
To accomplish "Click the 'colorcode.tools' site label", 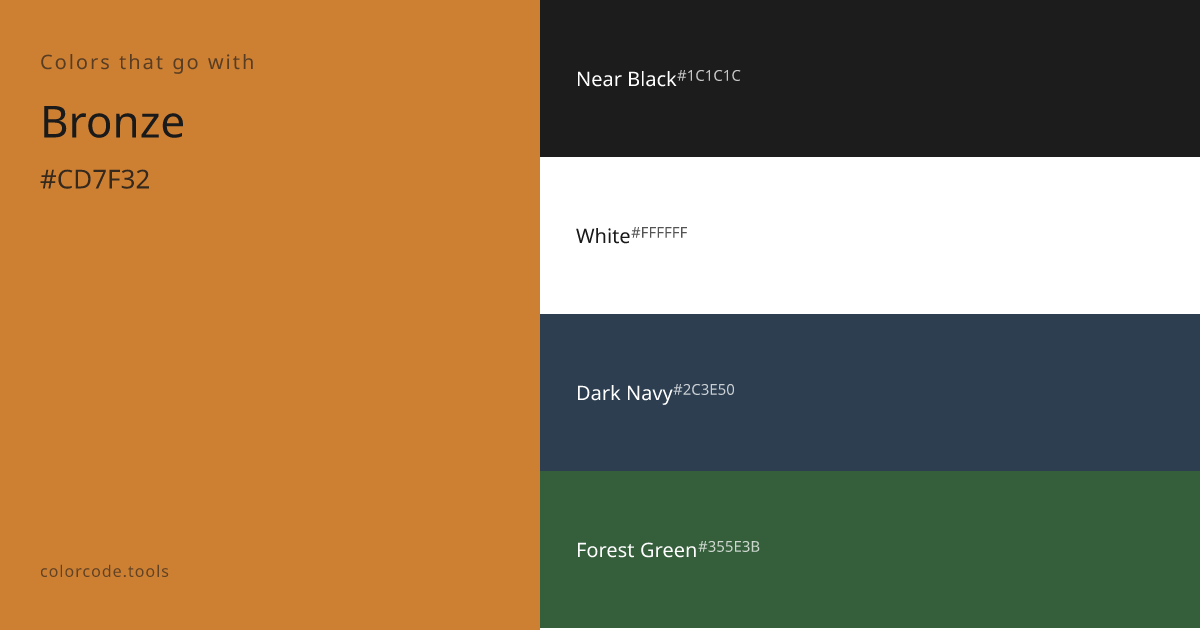I will 105,572.
